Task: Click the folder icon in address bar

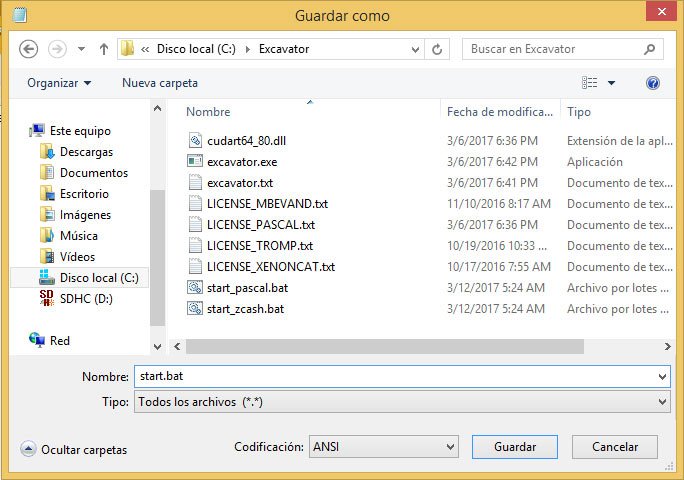Action: tap(127, 49)
